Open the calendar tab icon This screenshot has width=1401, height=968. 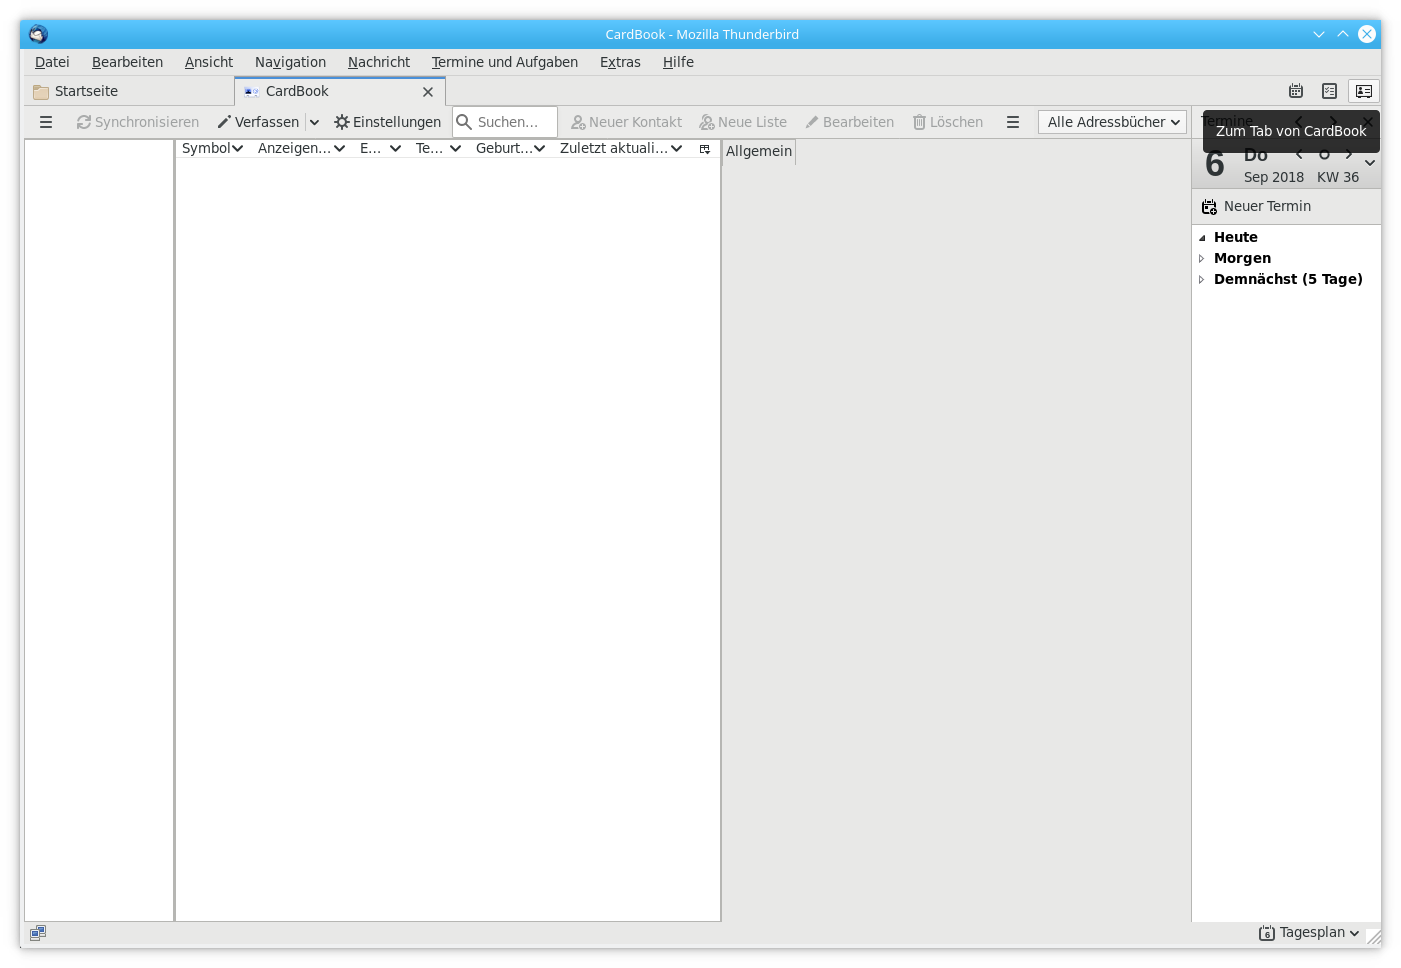click(1296, 91)
